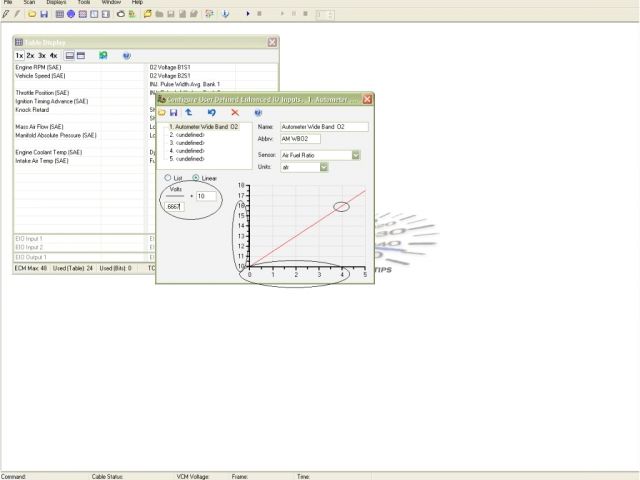
Task: Open the Units dropdown
Action: click(x=324, y=167)
